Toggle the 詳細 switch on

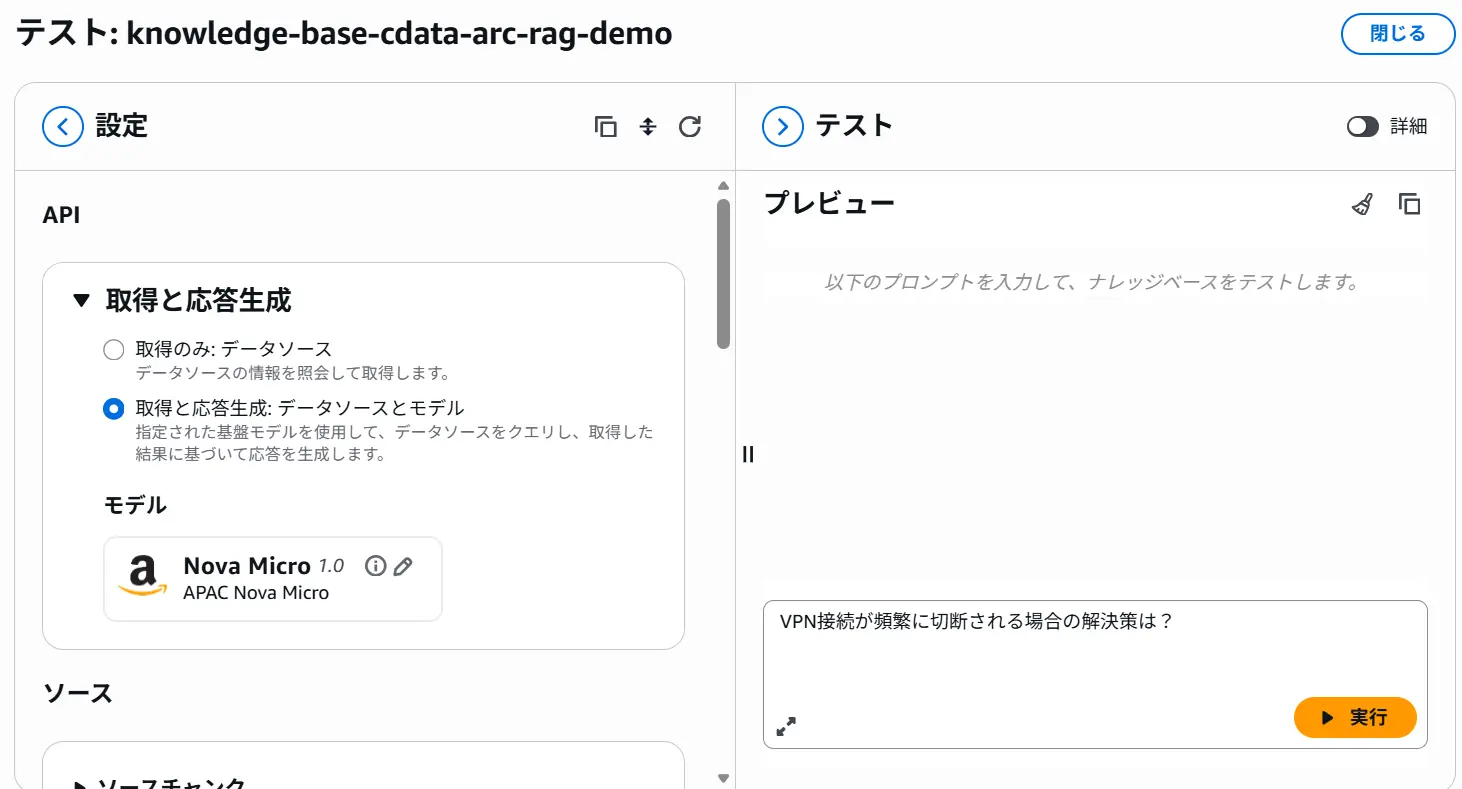click(x=1363, y=126)
